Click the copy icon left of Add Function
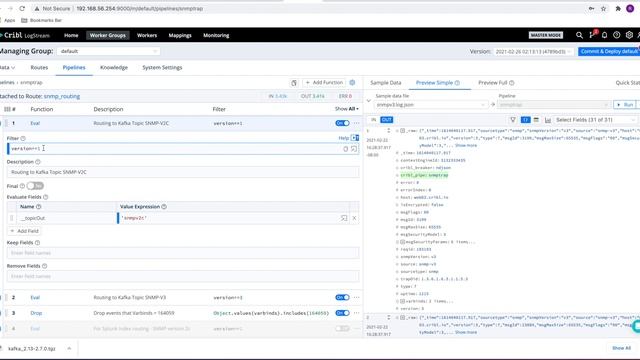Viewport: 640px width, 360px height. tap(294, 83)
